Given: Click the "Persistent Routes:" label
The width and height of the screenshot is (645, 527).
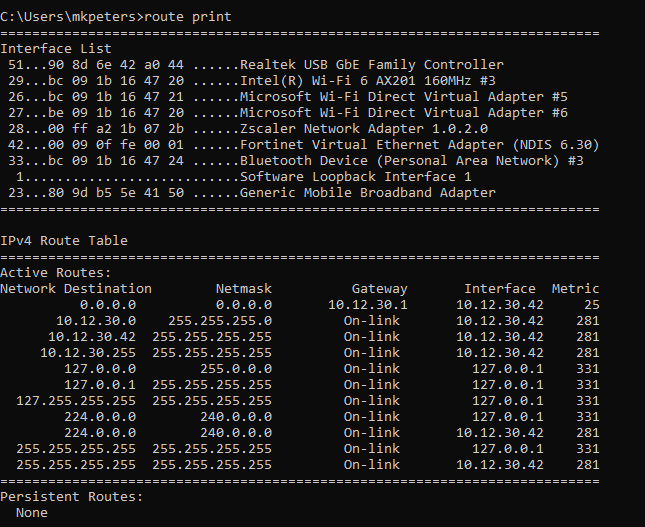Looking at the screenshot, I should (x=72, y=496).
